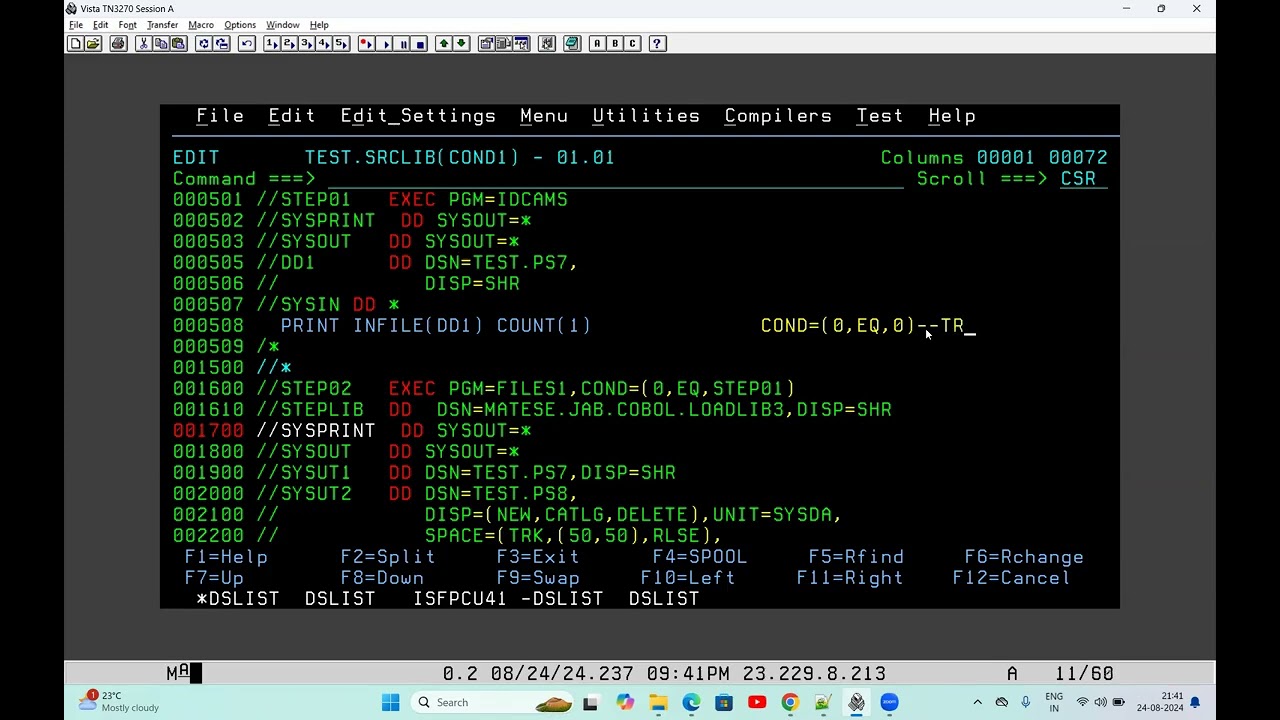Open ISPF Menu action bar item

[x=544, y=116]
